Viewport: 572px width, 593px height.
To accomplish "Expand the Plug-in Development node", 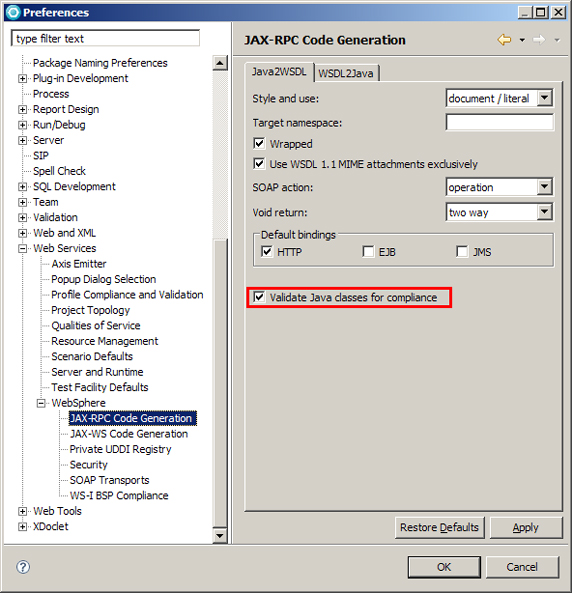I will [22, 78].
